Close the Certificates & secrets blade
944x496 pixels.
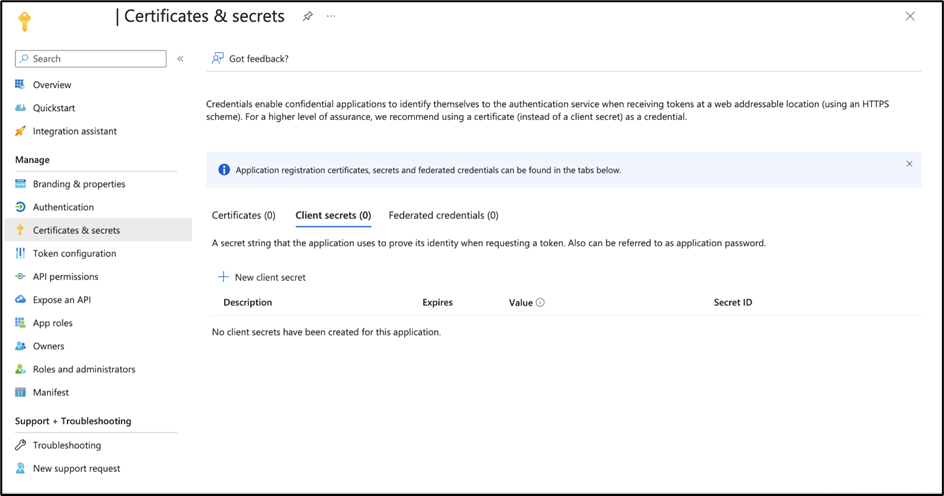click(910, 16)
